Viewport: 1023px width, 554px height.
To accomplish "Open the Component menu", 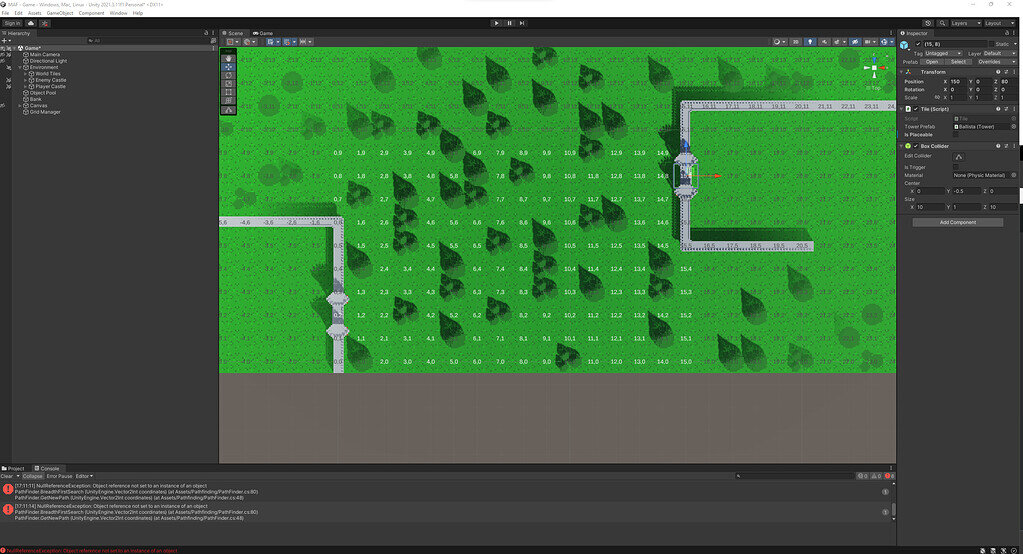I will click(91, 13).
